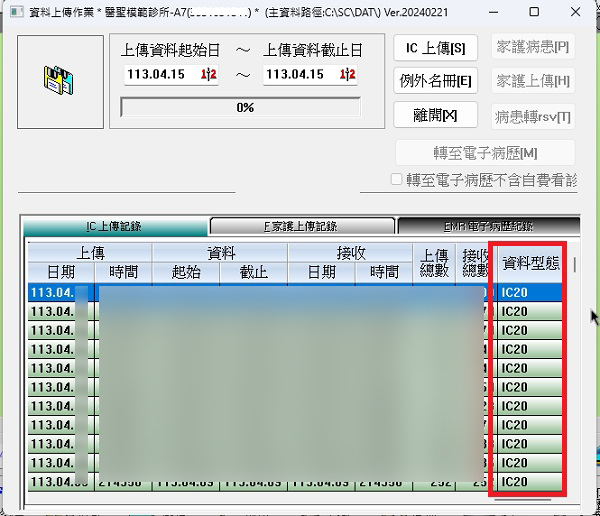
Task: Open the EMR 電子病歷紀錄 tab
Action: point(487,227)
